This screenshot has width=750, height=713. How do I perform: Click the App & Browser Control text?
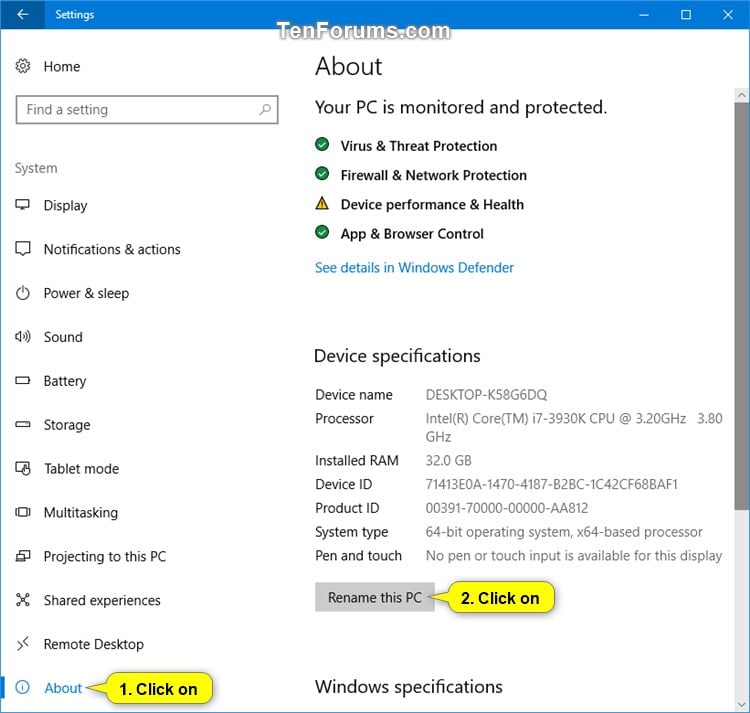[x=412, y=234]
